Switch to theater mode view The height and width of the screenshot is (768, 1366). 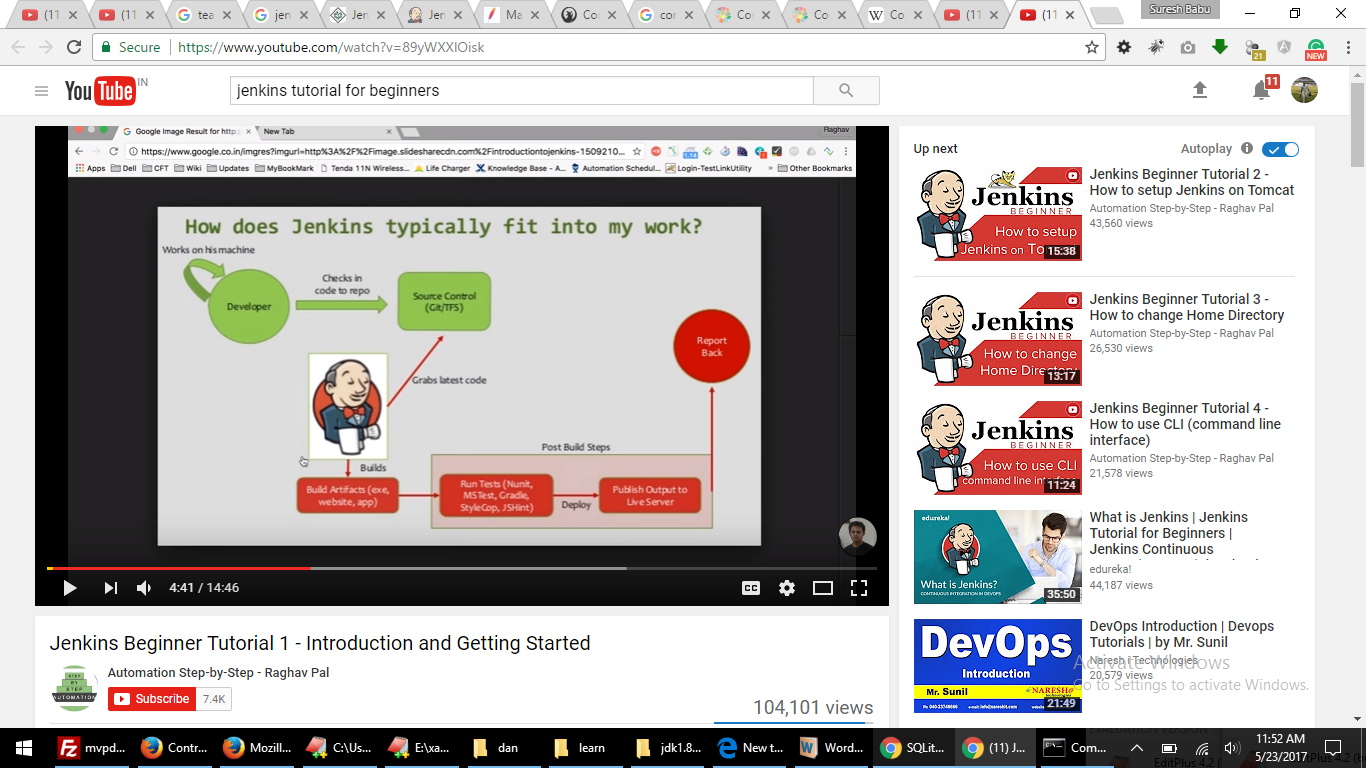click(x=823, y=588)
